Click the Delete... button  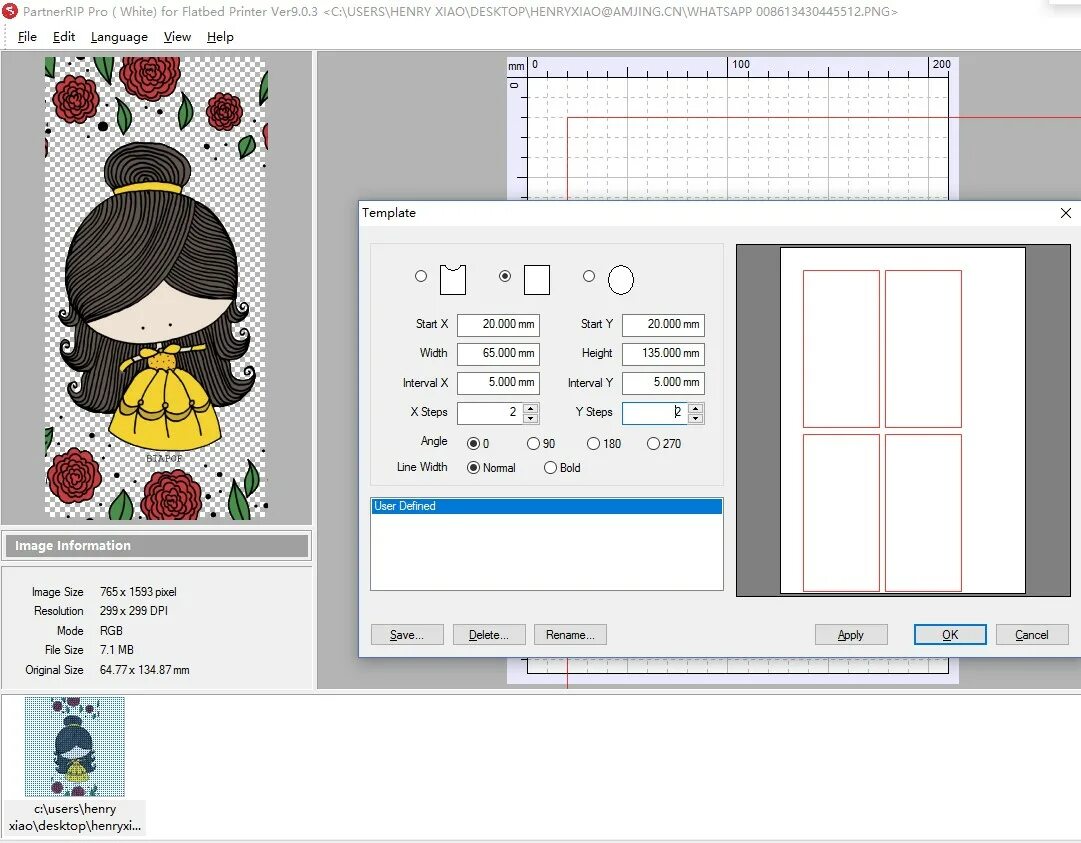(489, 635)
